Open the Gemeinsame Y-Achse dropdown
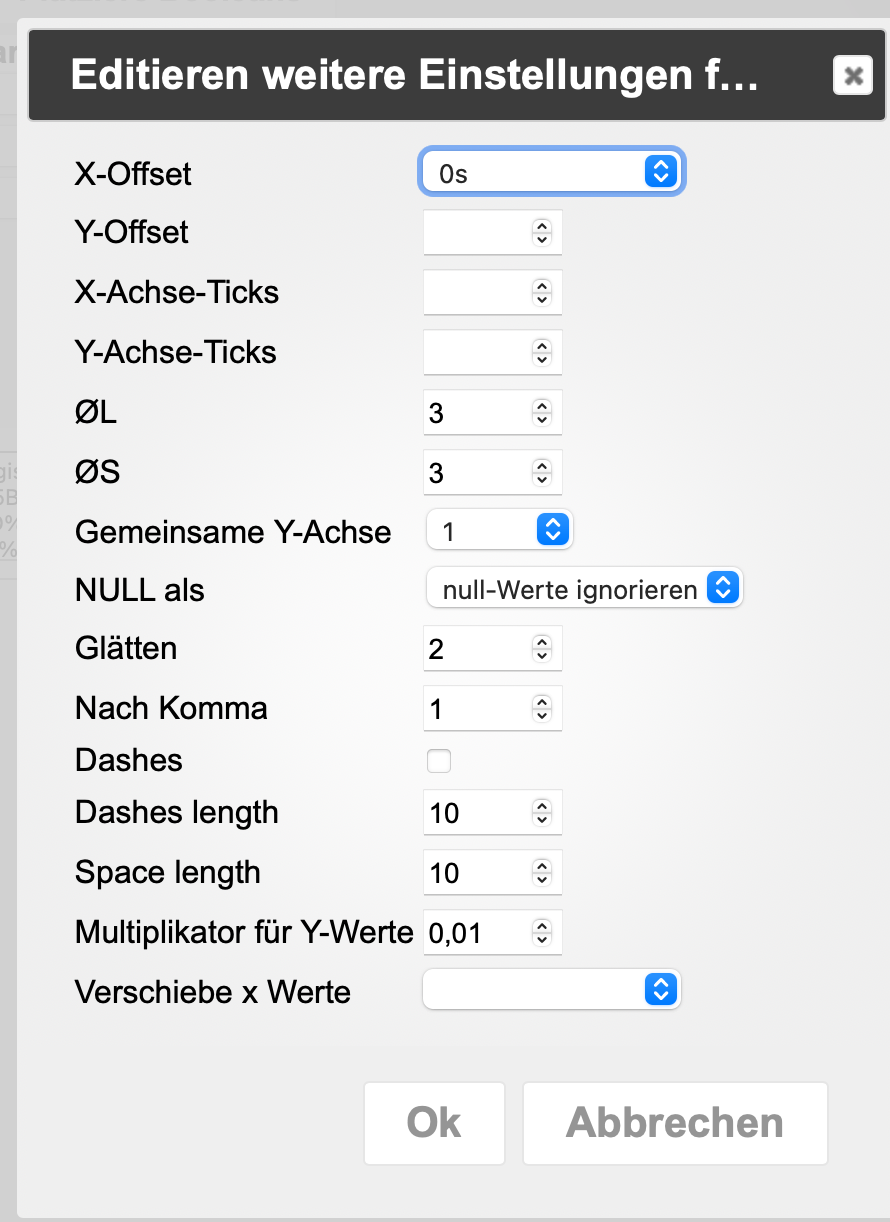Viewport: 890px width, 1222px height. coord(499,530)
